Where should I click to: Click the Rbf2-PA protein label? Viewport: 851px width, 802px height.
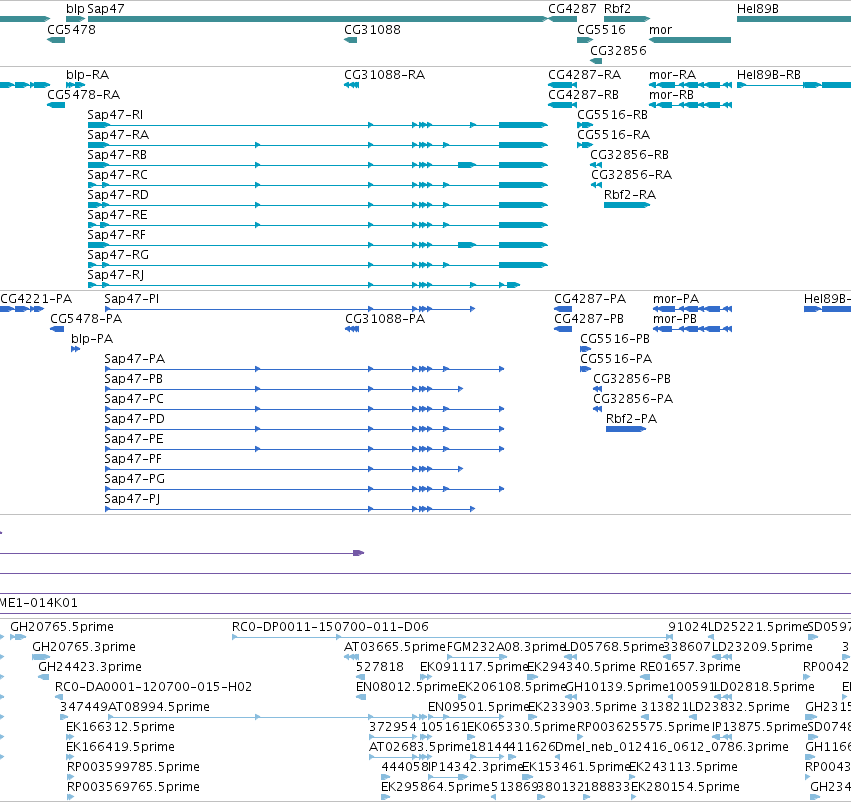coord(631,419)
